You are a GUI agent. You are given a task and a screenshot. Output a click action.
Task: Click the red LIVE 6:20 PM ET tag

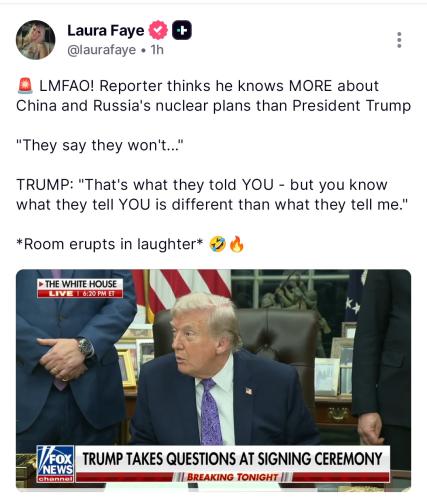[80, 293]
